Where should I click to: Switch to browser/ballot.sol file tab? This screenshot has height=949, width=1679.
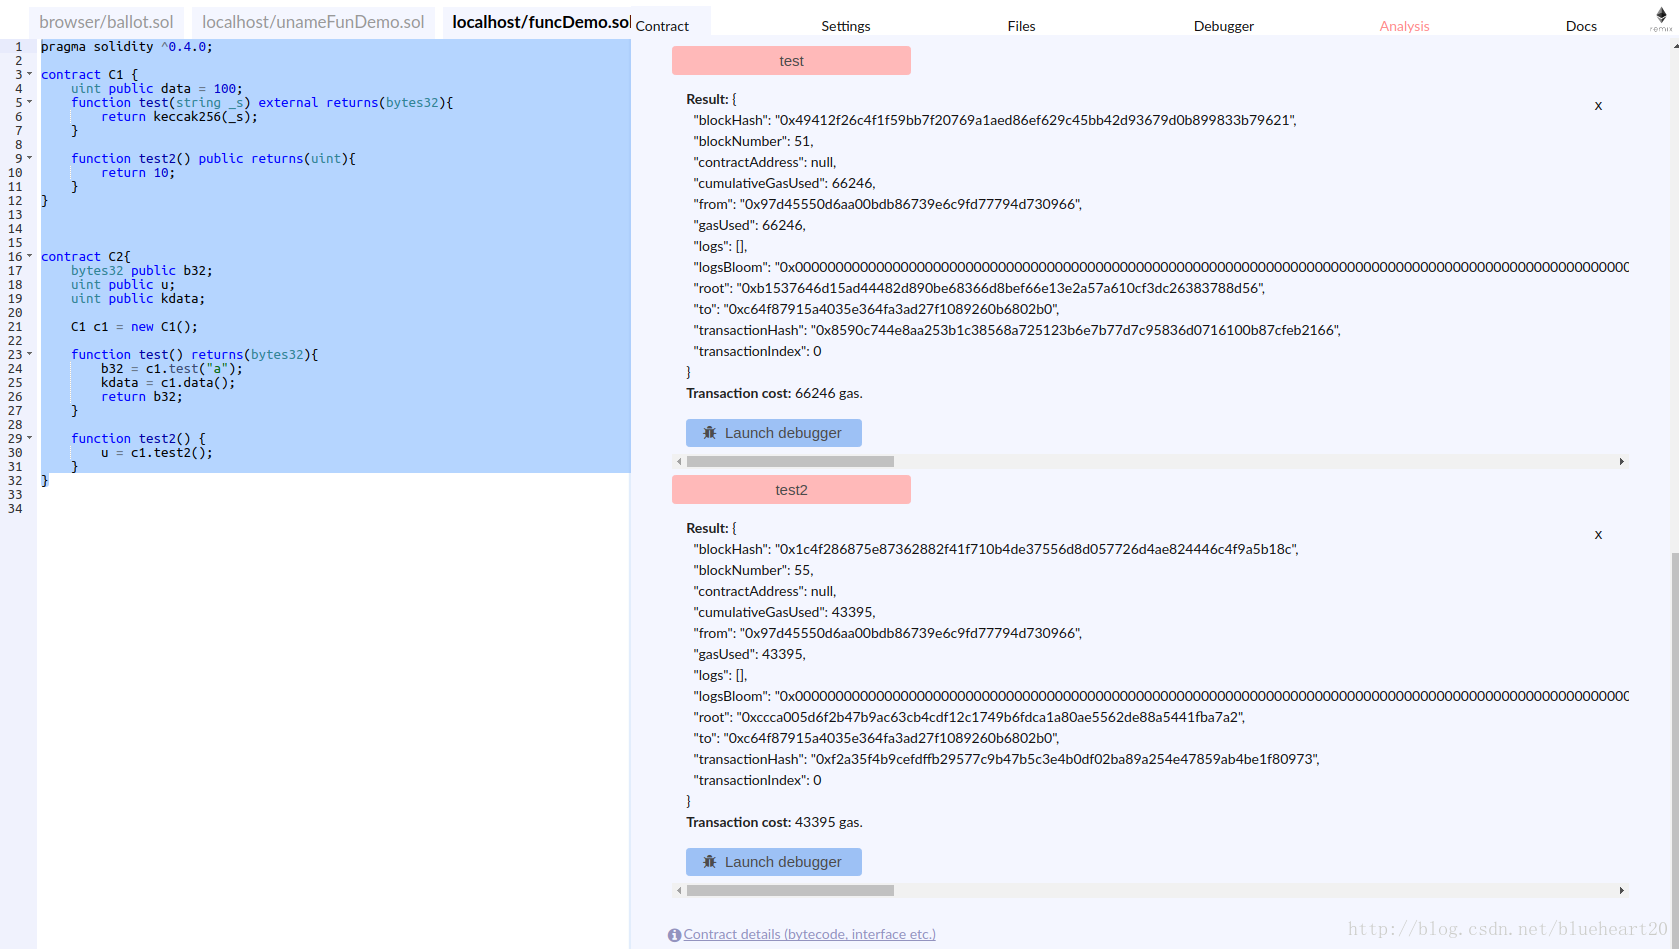pyautogui.click(x=106, y=22)
